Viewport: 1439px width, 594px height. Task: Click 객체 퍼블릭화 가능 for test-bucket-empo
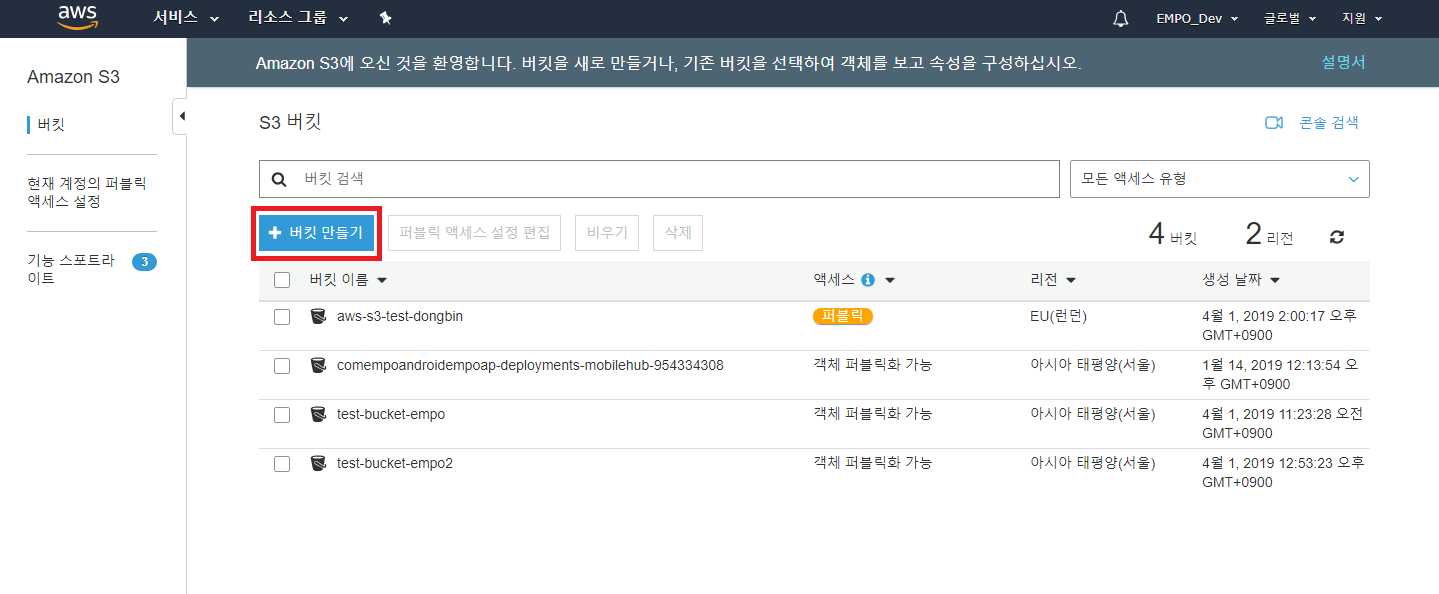tap(873, 414)
